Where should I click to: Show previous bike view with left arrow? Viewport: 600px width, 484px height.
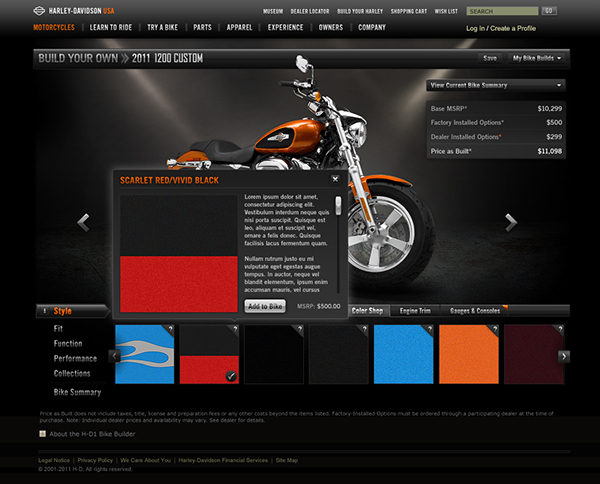[83, 222]
